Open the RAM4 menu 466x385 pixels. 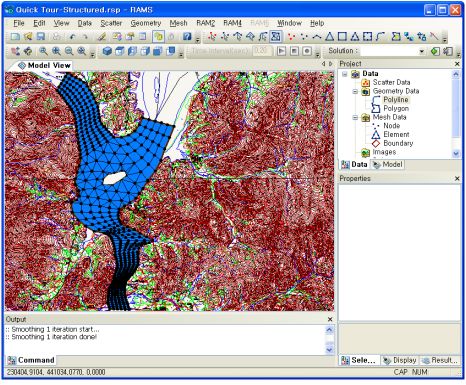tap(232, 23)
